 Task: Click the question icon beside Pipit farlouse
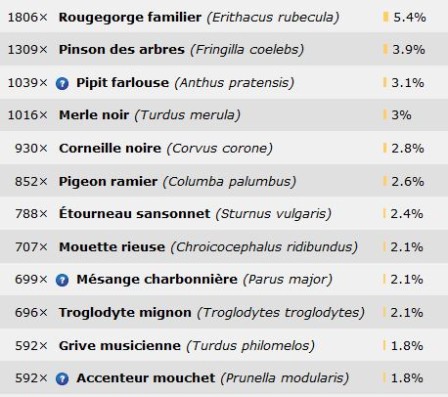62,83
